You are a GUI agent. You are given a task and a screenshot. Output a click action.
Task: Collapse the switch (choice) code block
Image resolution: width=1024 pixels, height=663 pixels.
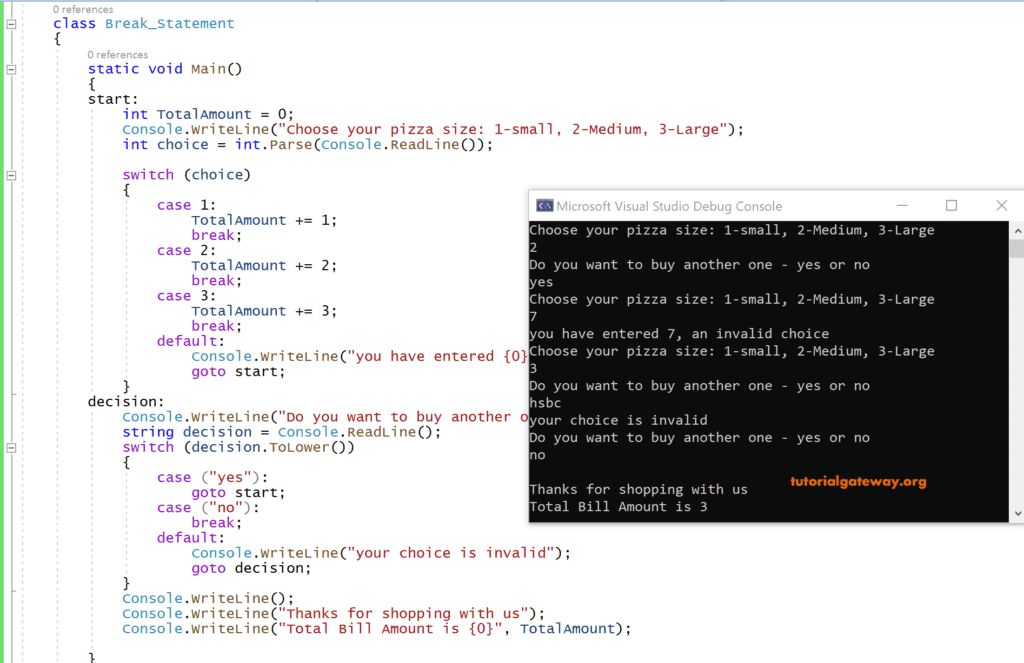(x=9, y=174)
